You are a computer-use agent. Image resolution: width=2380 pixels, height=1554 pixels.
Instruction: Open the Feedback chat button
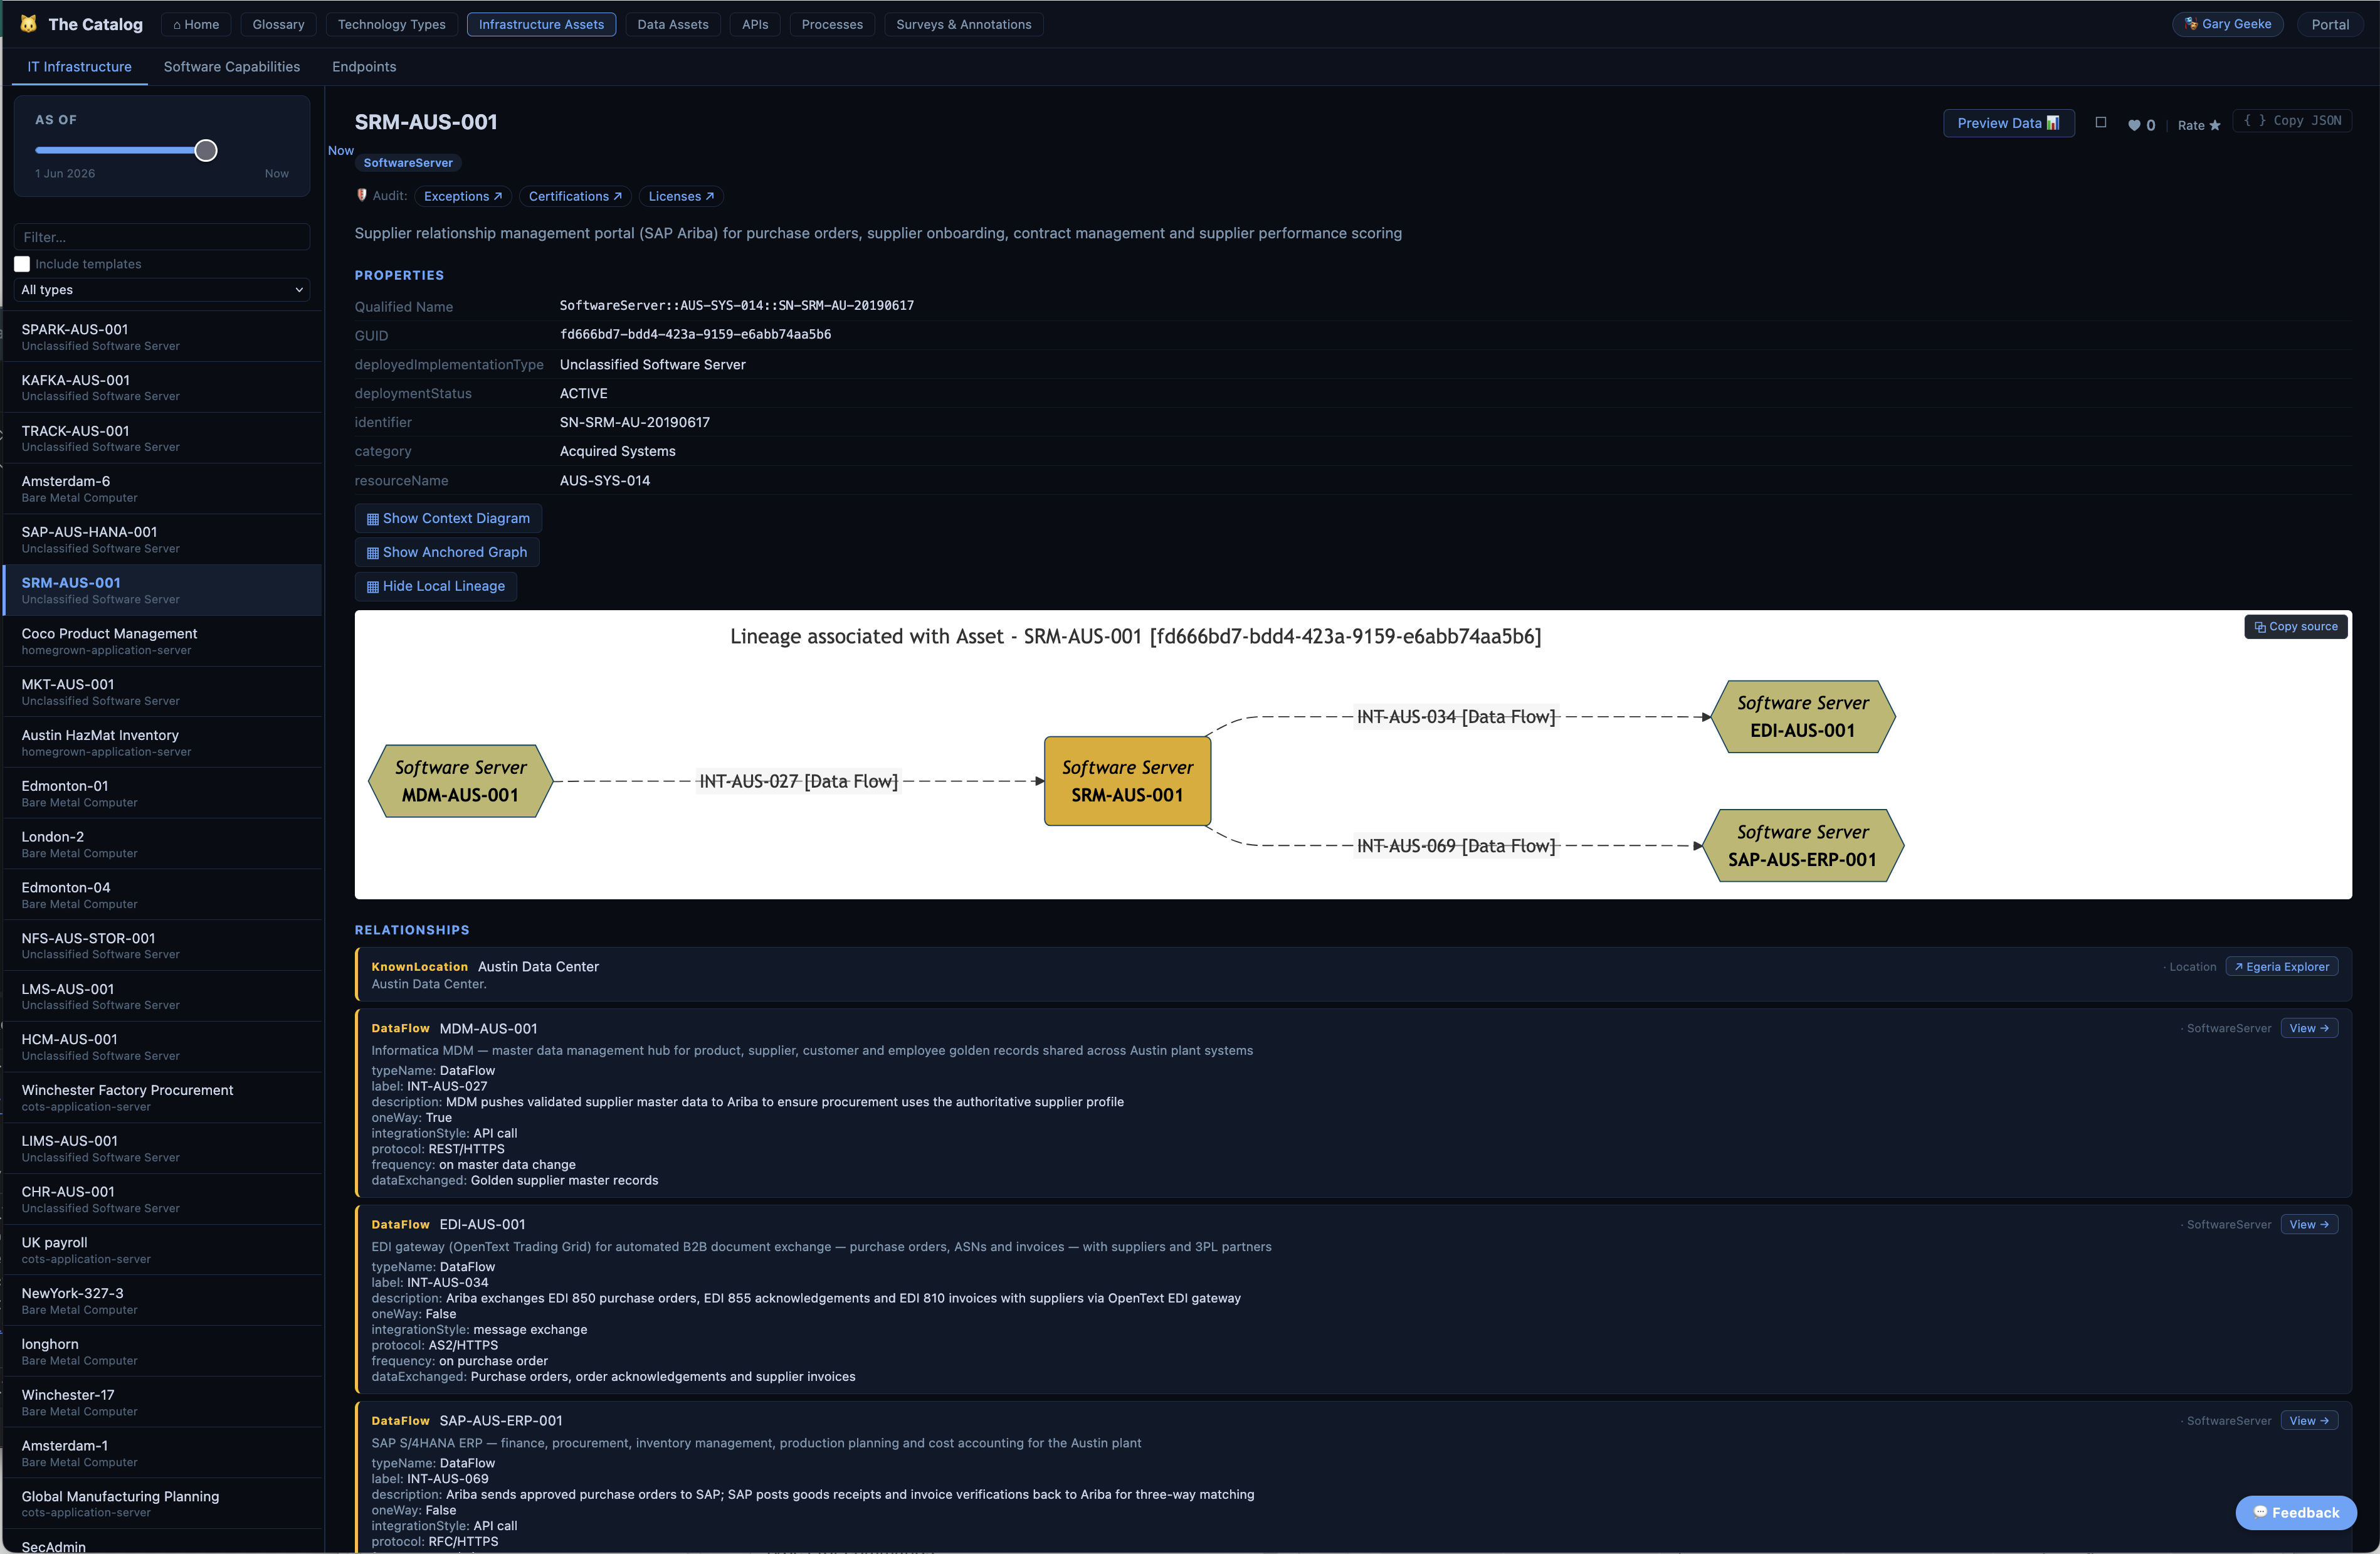pyautogui.click(x=2296, y=1512)
